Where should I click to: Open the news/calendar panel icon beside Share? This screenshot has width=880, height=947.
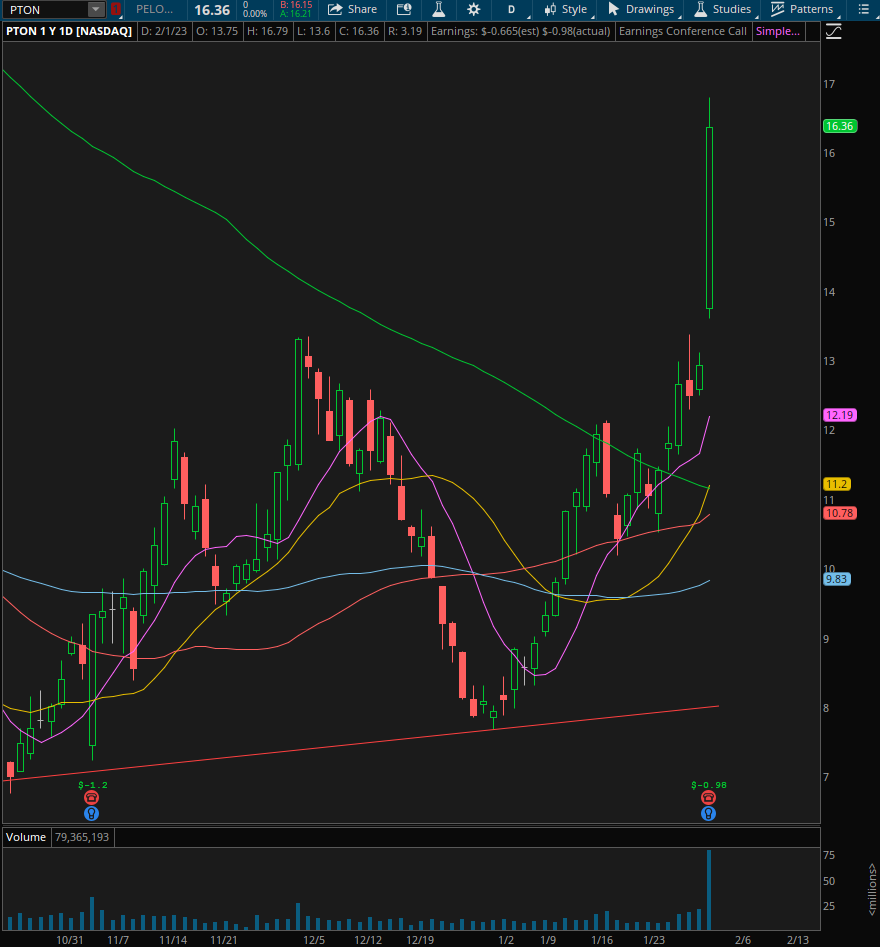pos(404,9)
